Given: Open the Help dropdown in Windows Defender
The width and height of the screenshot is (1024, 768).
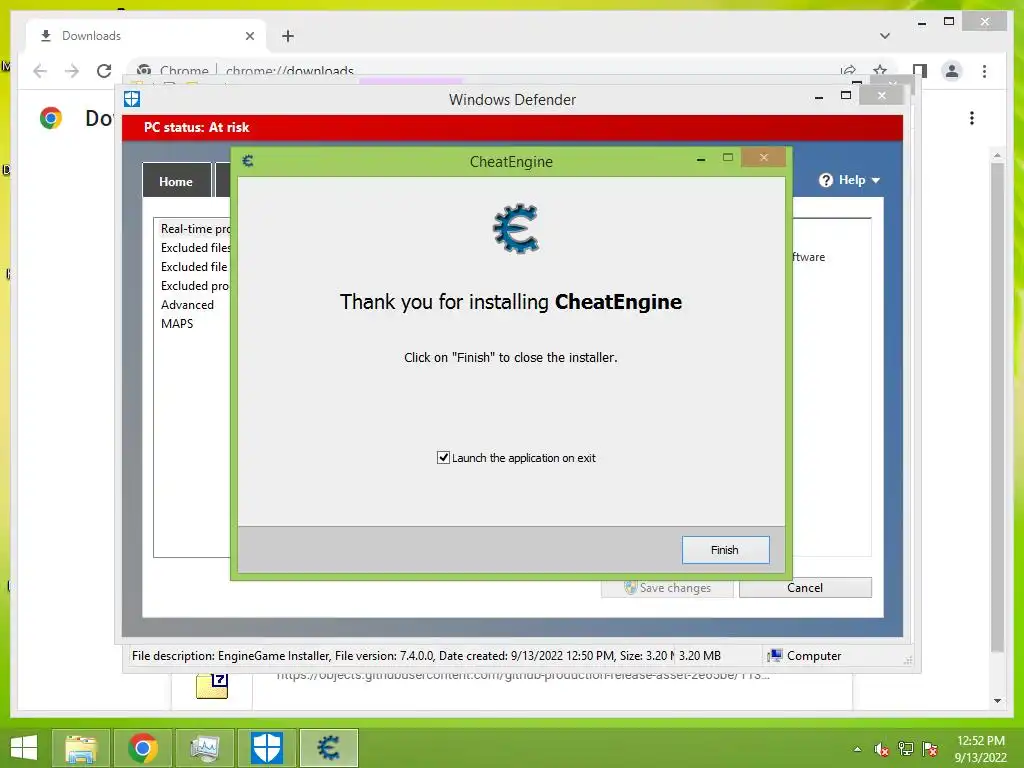Looking at the screenshot, I should click(x=850, y=180).
